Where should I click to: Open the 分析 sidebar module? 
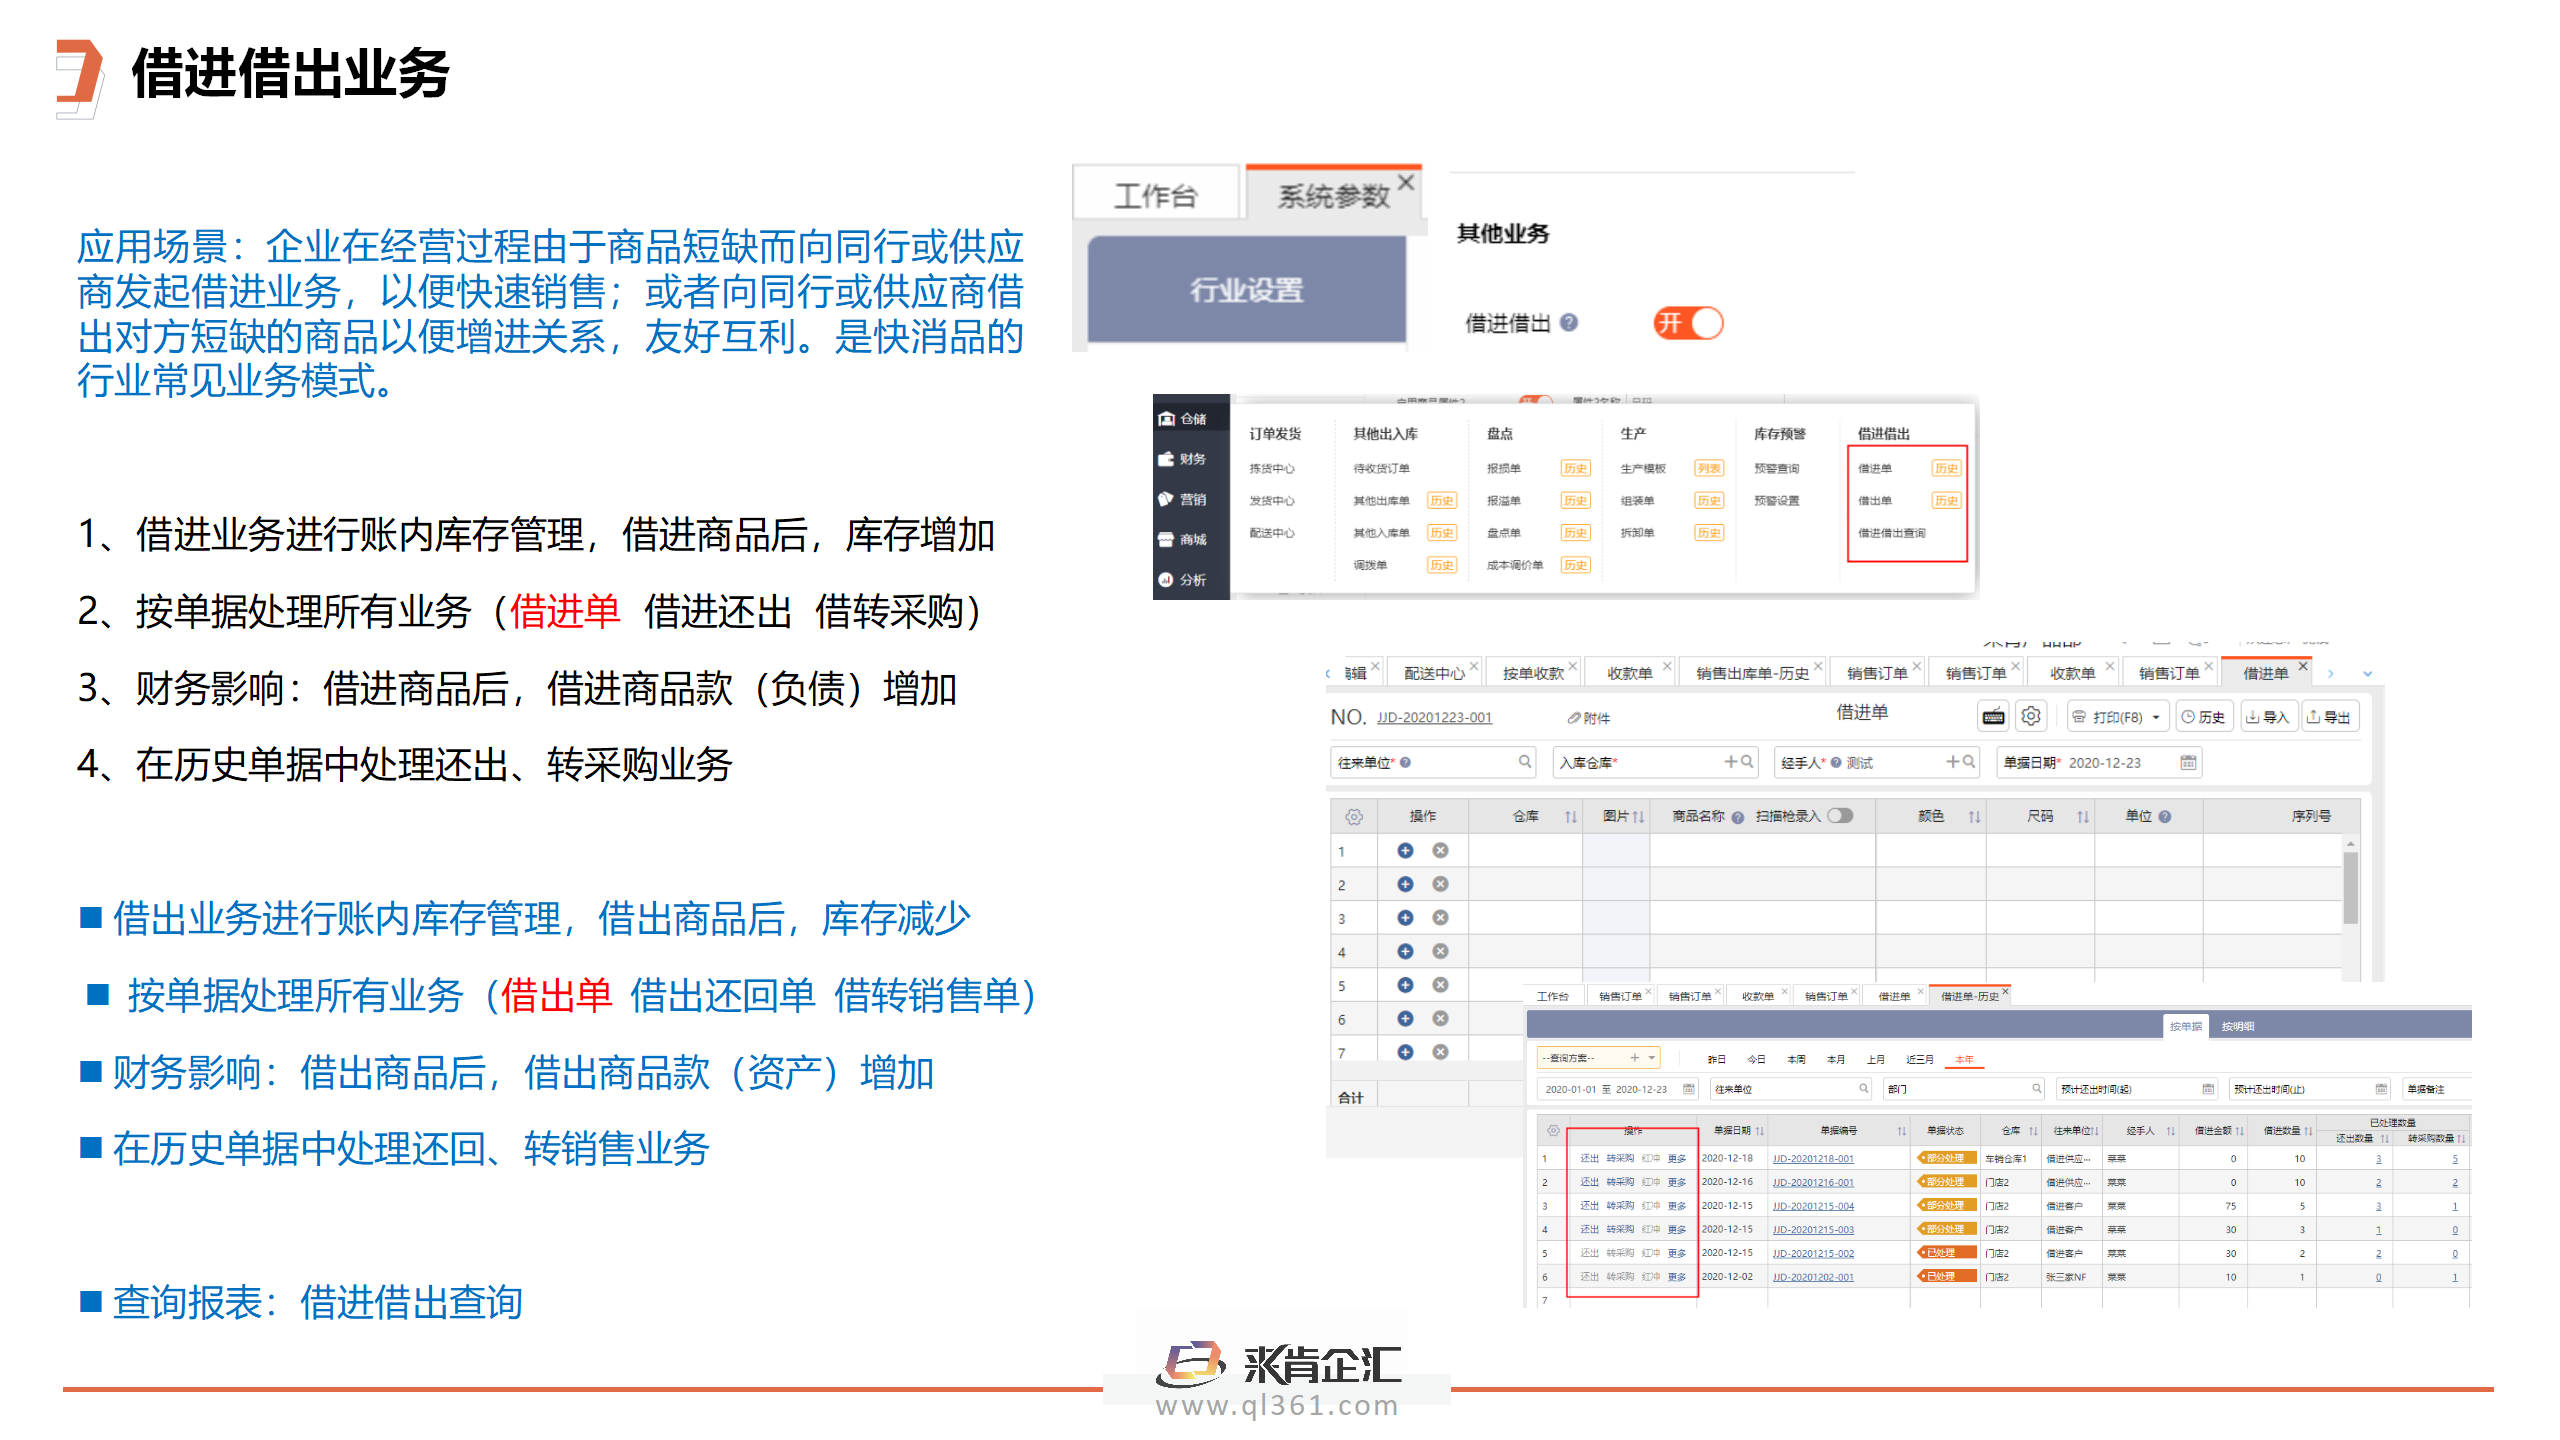pos(1184,579)
